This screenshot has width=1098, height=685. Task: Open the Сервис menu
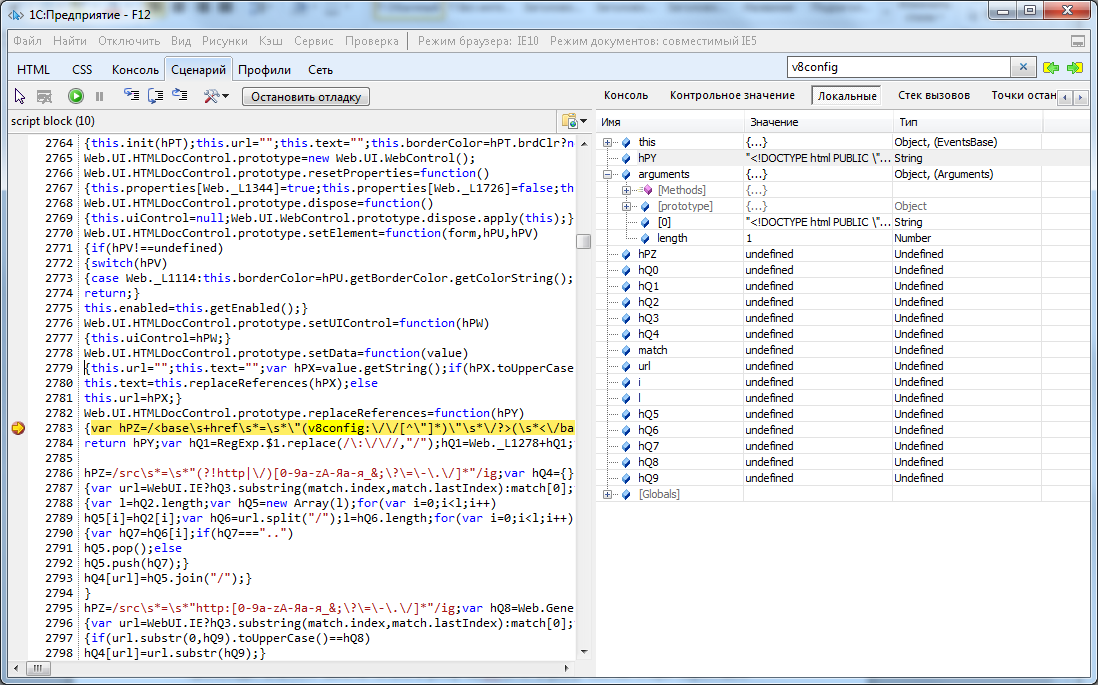coord(314,41)
